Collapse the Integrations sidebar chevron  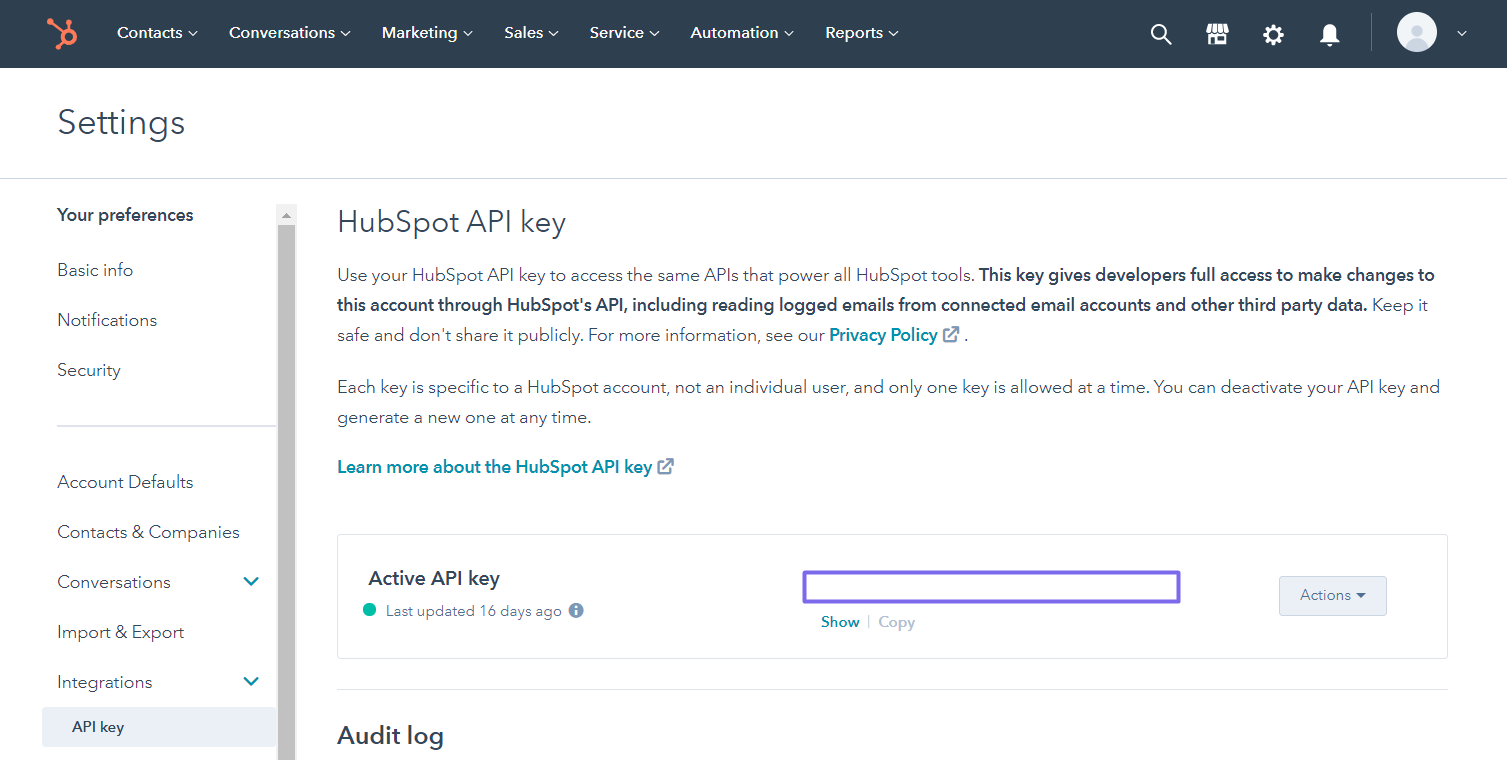(251, 682)
